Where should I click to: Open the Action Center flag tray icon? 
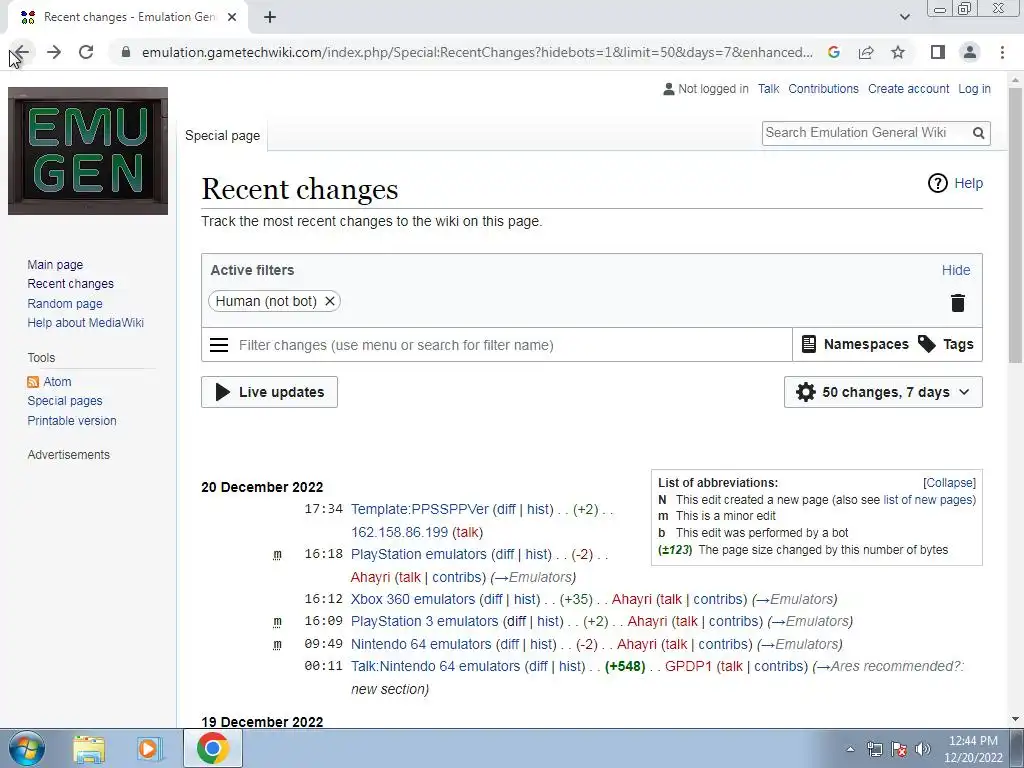click(899, 749)
